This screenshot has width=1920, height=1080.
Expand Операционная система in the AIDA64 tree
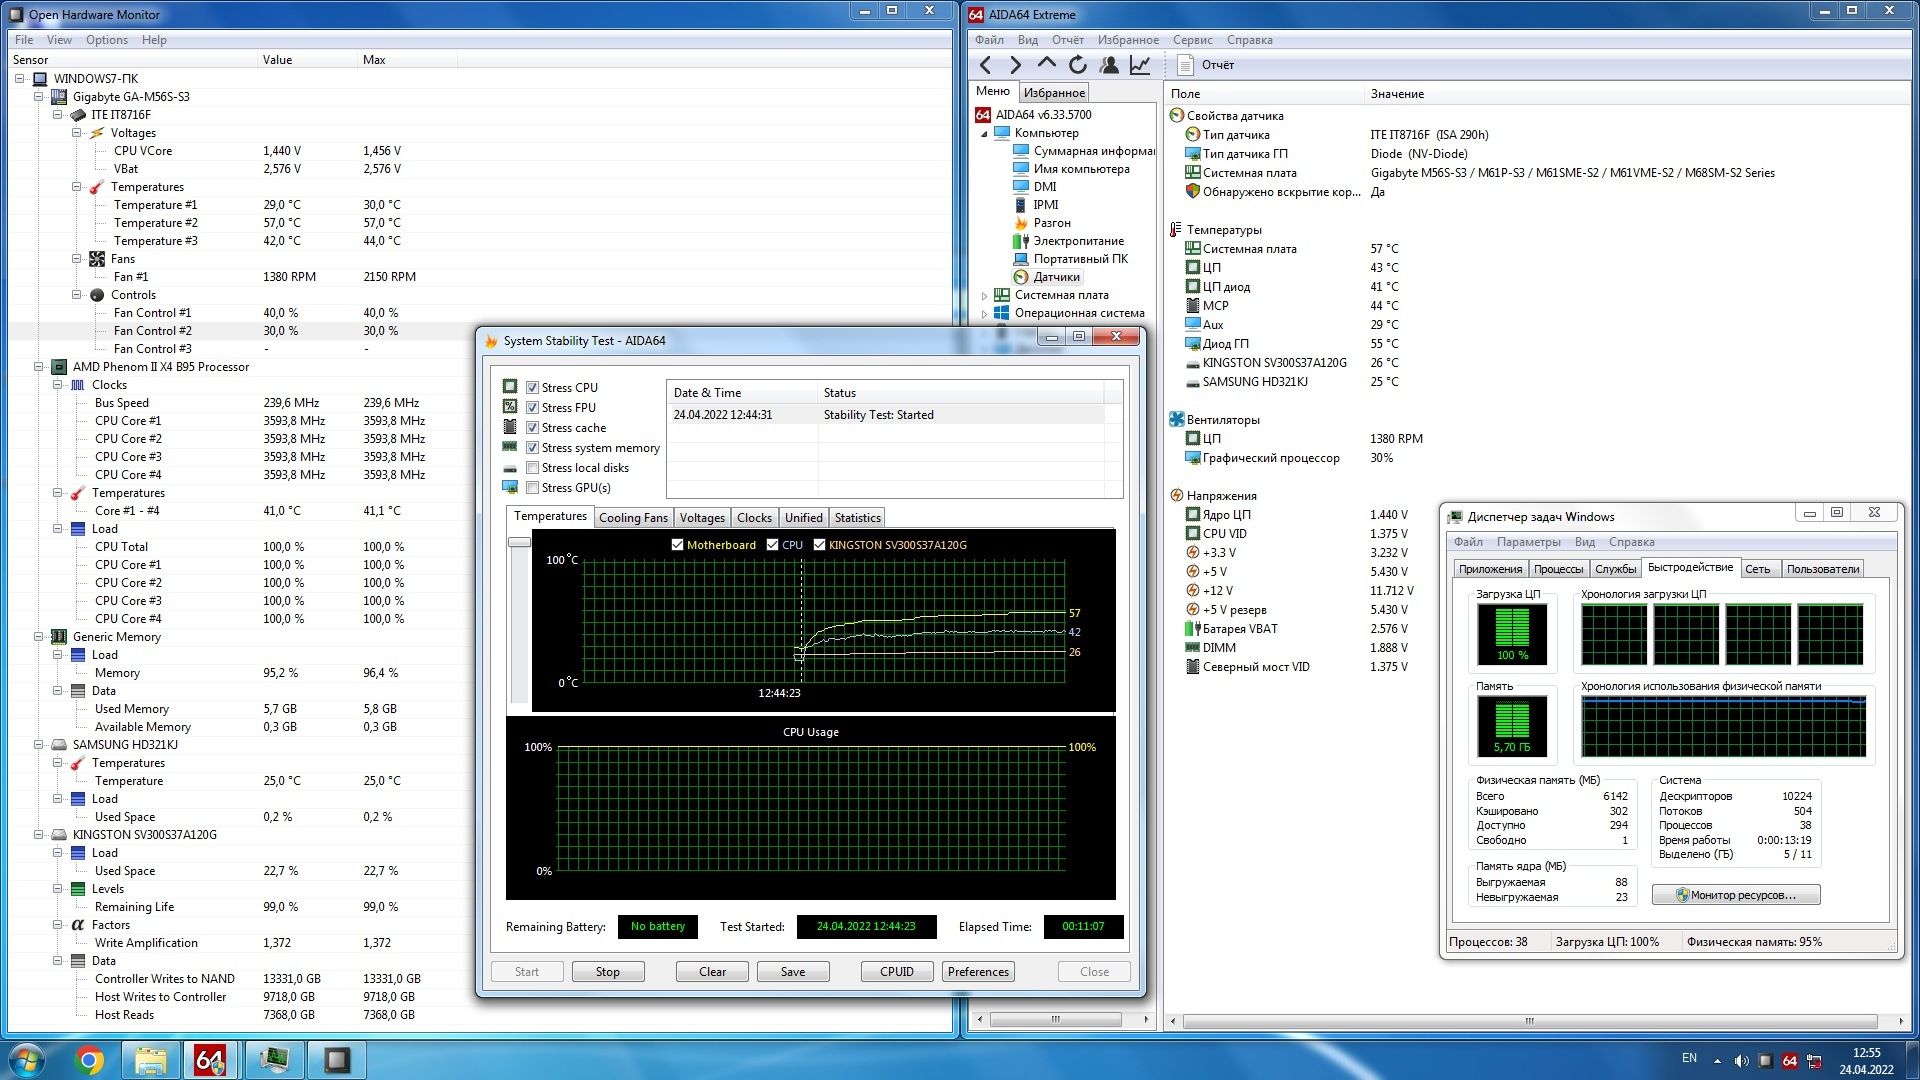[984, 313]
